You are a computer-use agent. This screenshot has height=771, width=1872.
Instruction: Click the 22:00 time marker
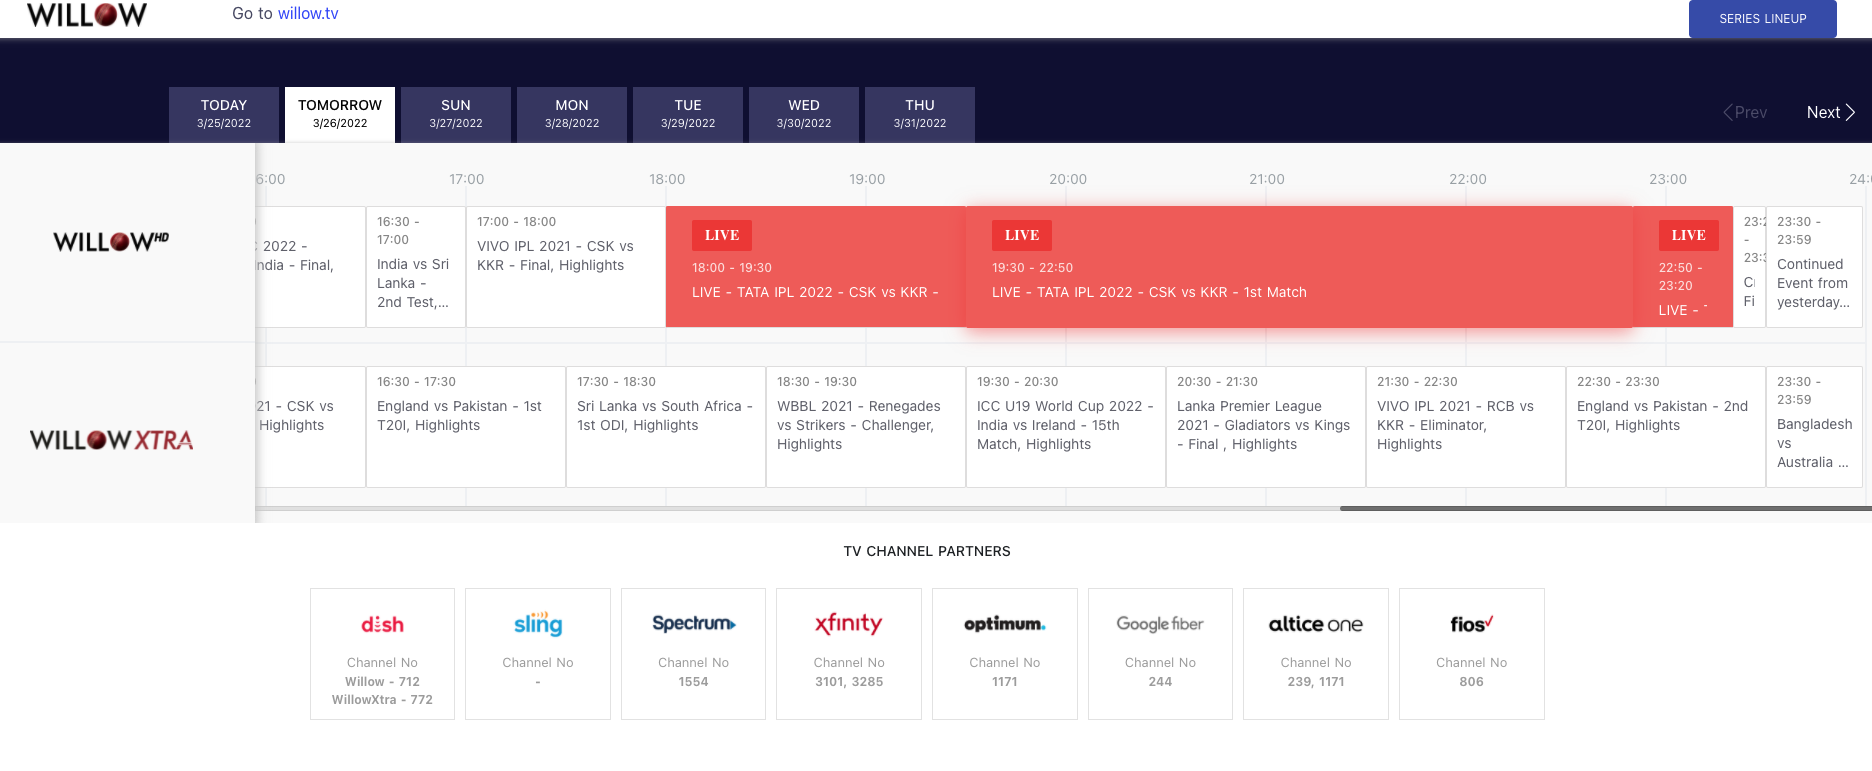point(1467,179)
